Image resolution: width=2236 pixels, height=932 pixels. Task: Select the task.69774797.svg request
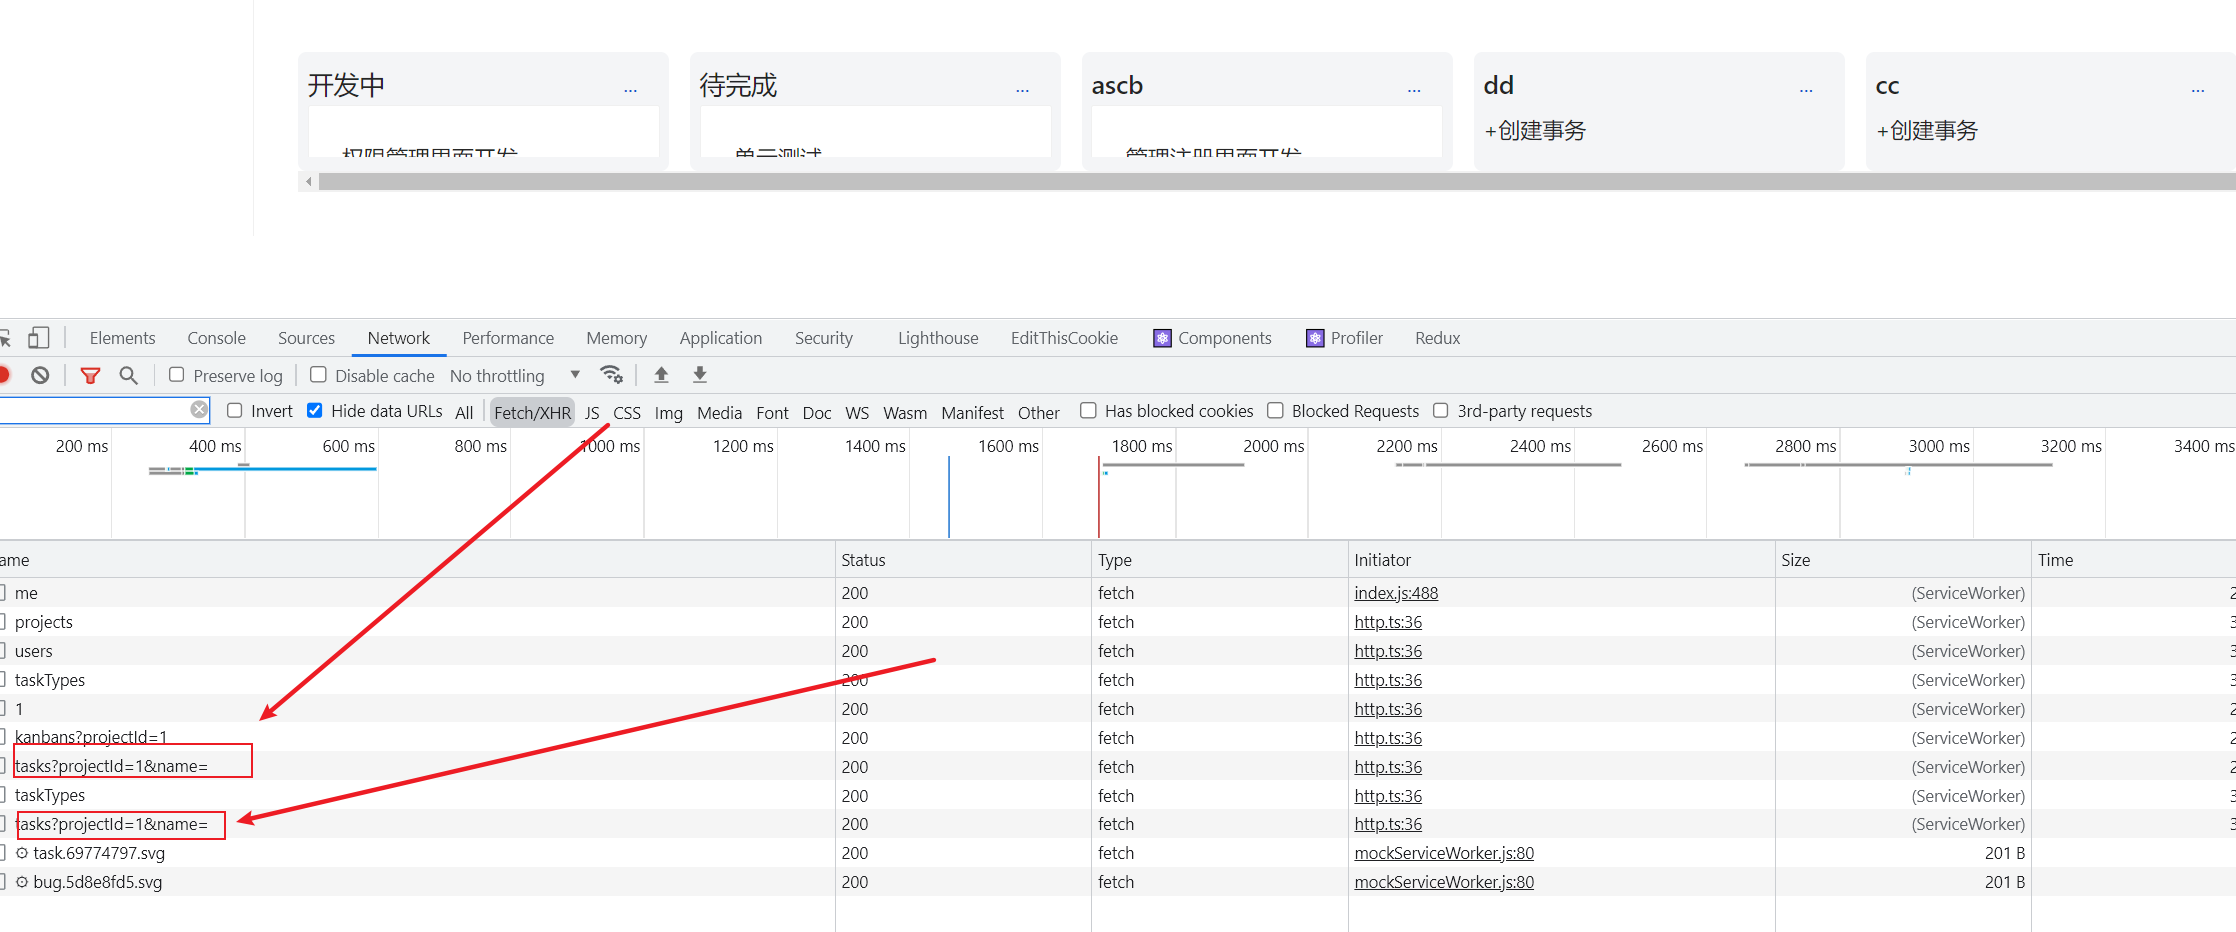point(1118,853)
